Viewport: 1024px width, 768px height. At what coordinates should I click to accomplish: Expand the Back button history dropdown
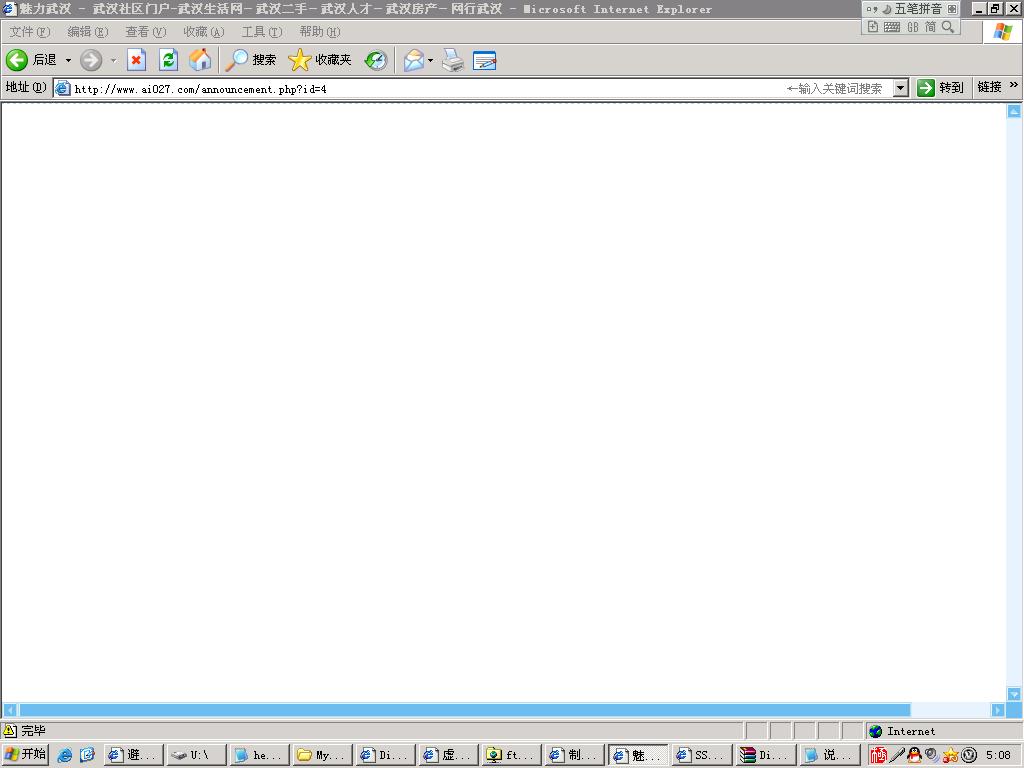point(68,60)
